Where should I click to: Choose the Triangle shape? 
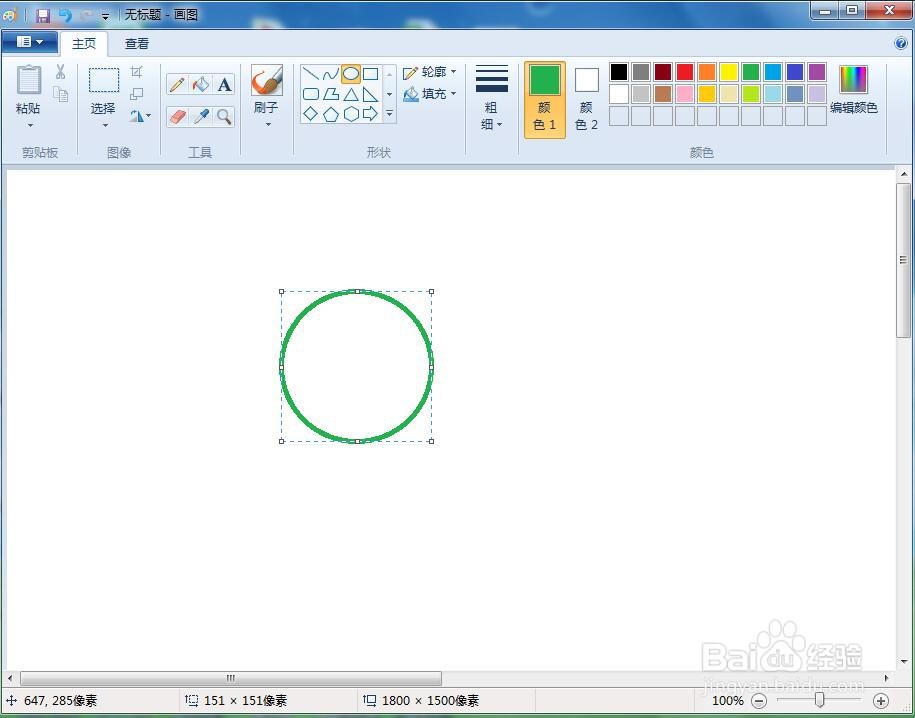coord(350,94)
